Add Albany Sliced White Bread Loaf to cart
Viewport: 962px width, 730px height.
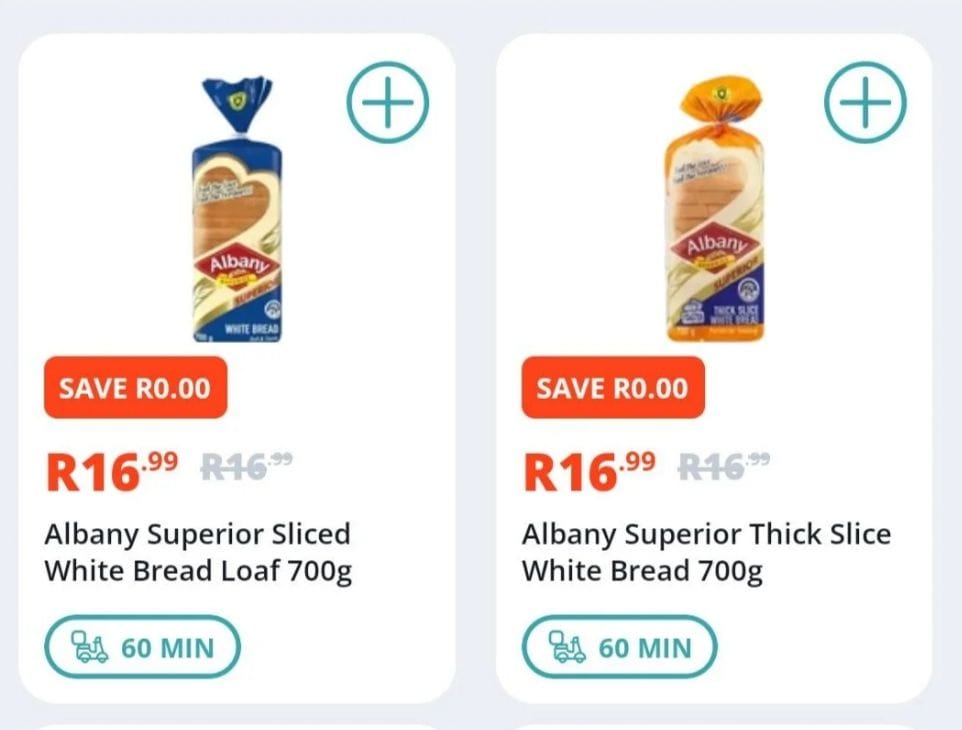pos(388,102)
